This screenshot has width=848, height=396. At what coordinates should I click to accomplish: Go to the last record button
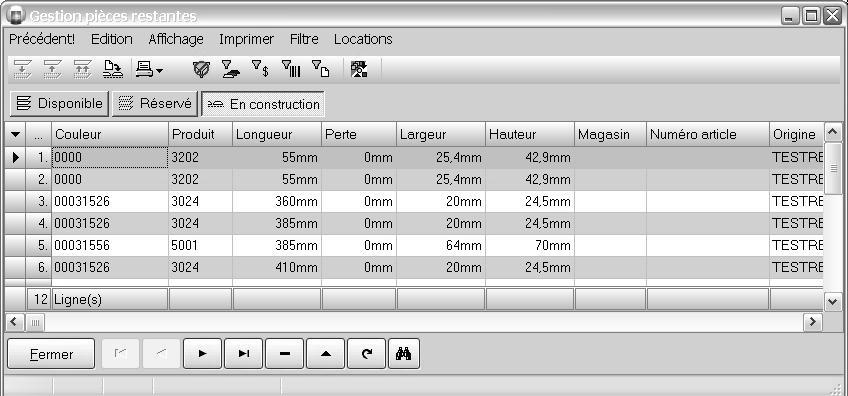point(243,354)
